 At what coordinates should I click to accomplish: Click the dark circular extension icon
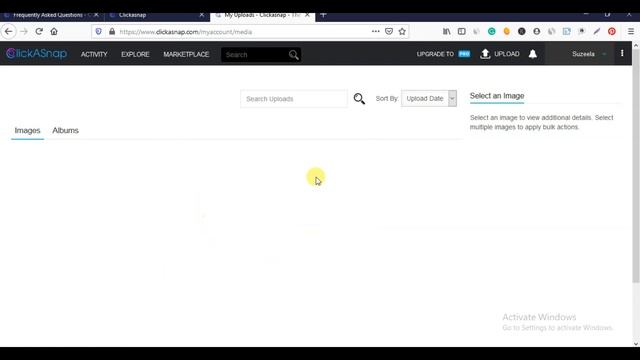pyautogui.click(x=522, y=31)
